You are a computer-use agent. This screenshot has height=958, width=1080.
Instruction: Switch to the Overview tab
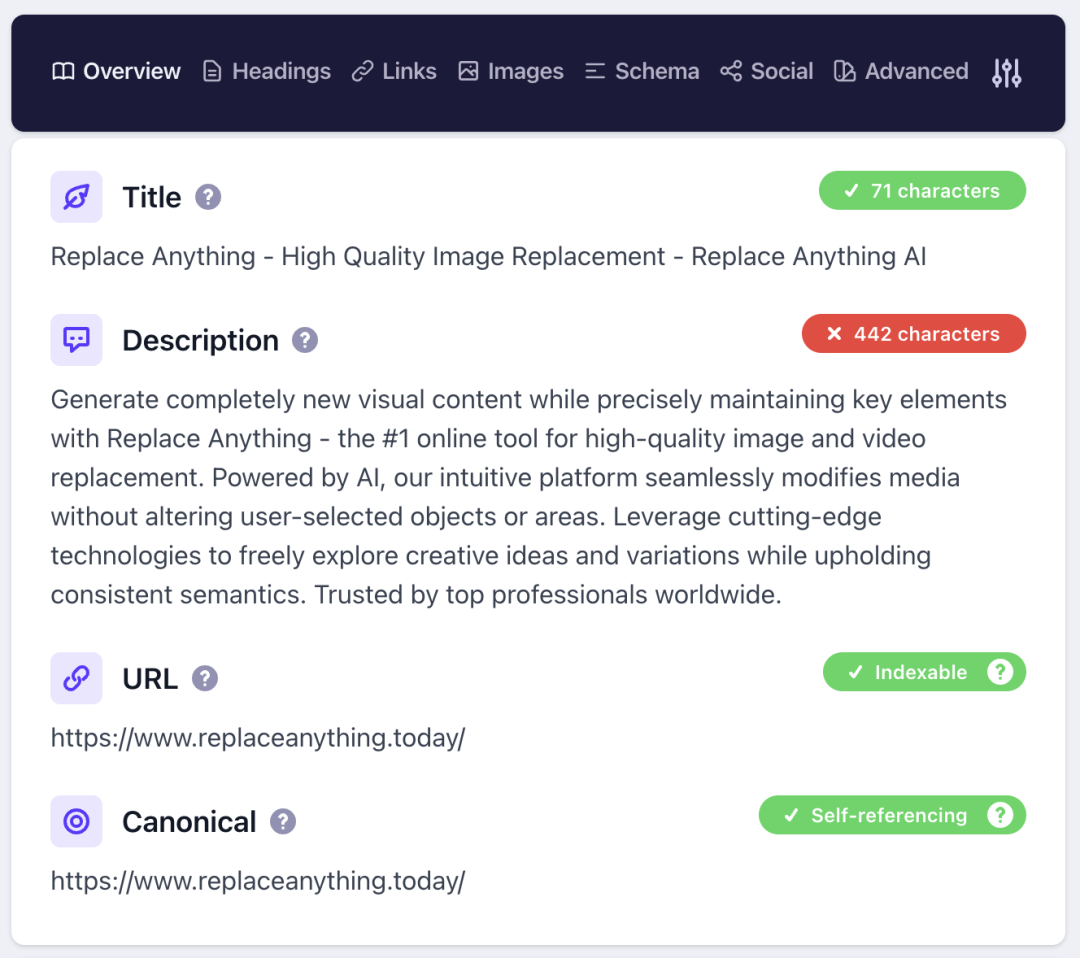[x=116, y=71]
